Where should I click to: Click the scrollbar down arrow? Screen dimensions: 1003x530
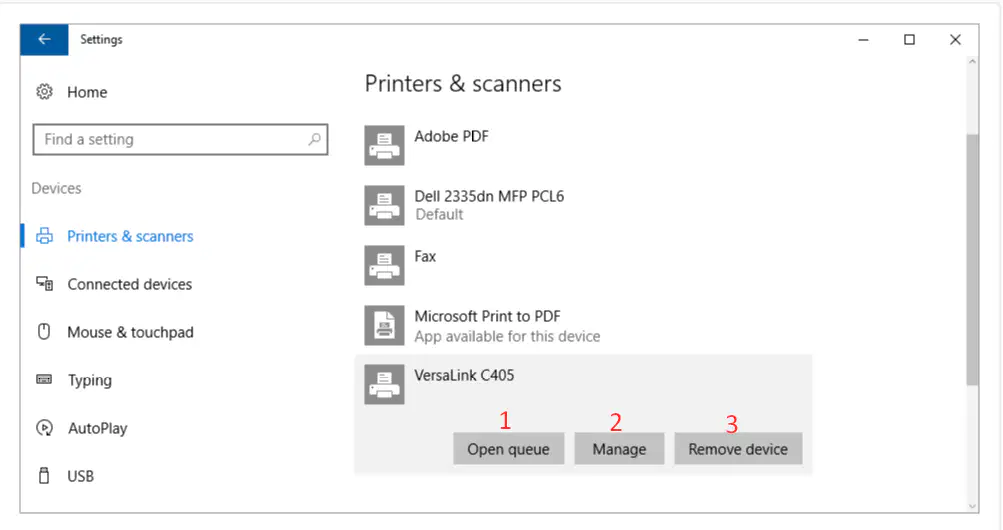pos(972,506)
